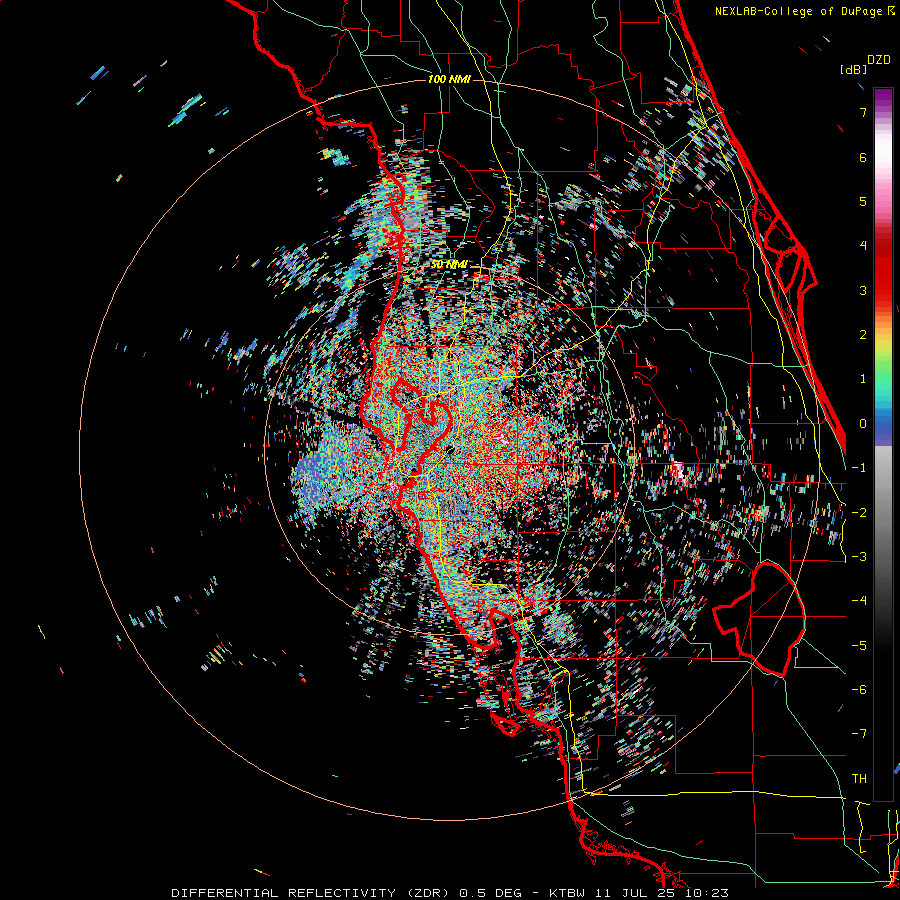This screenshot has height=900, width=900.
Task: Select the 3 dB scale label
Action: click(863, 290)
